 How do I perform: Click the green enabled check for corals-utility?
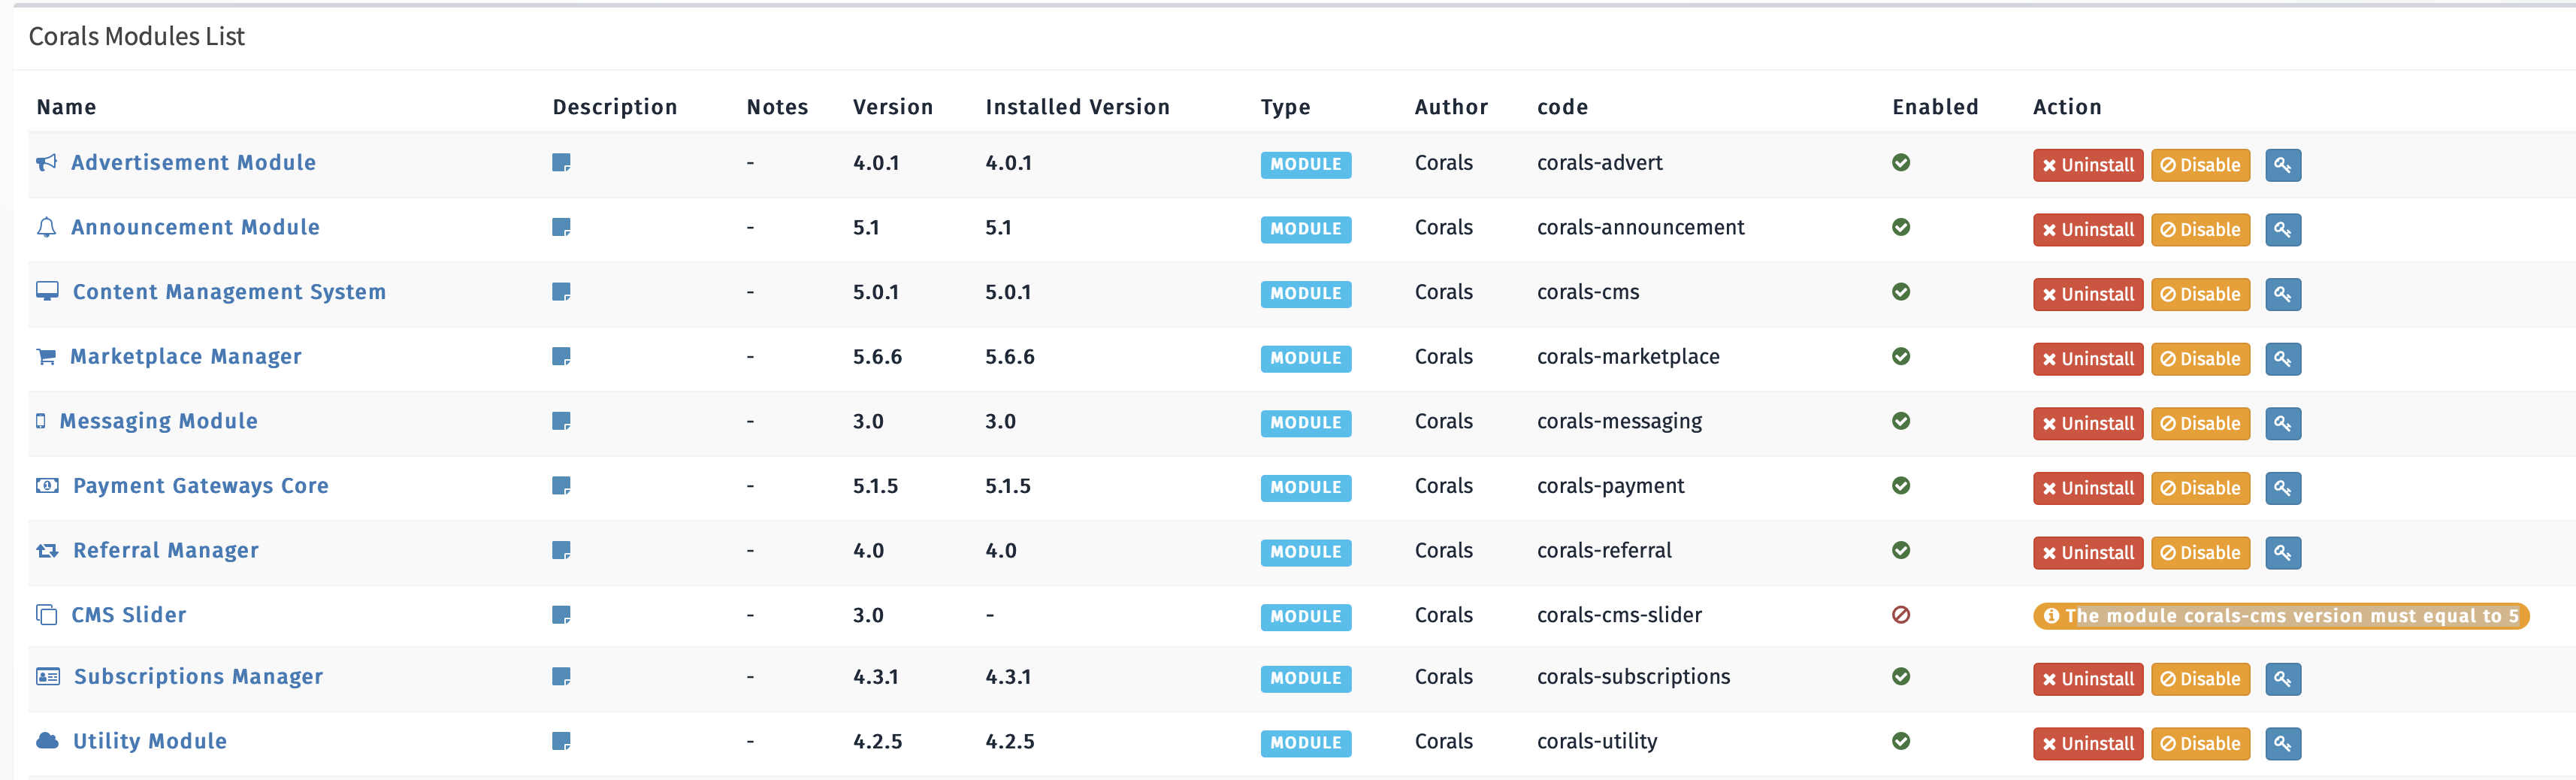click(x=1901, y=742)
